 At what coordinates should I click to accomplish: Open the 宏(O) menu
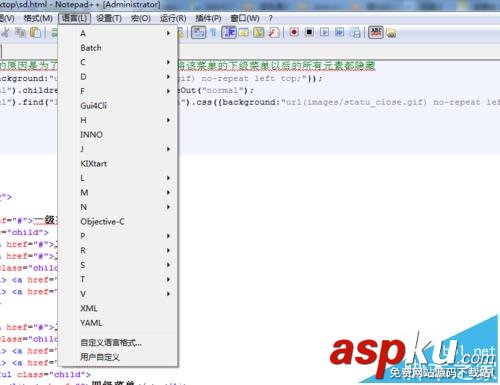(141, 18)
